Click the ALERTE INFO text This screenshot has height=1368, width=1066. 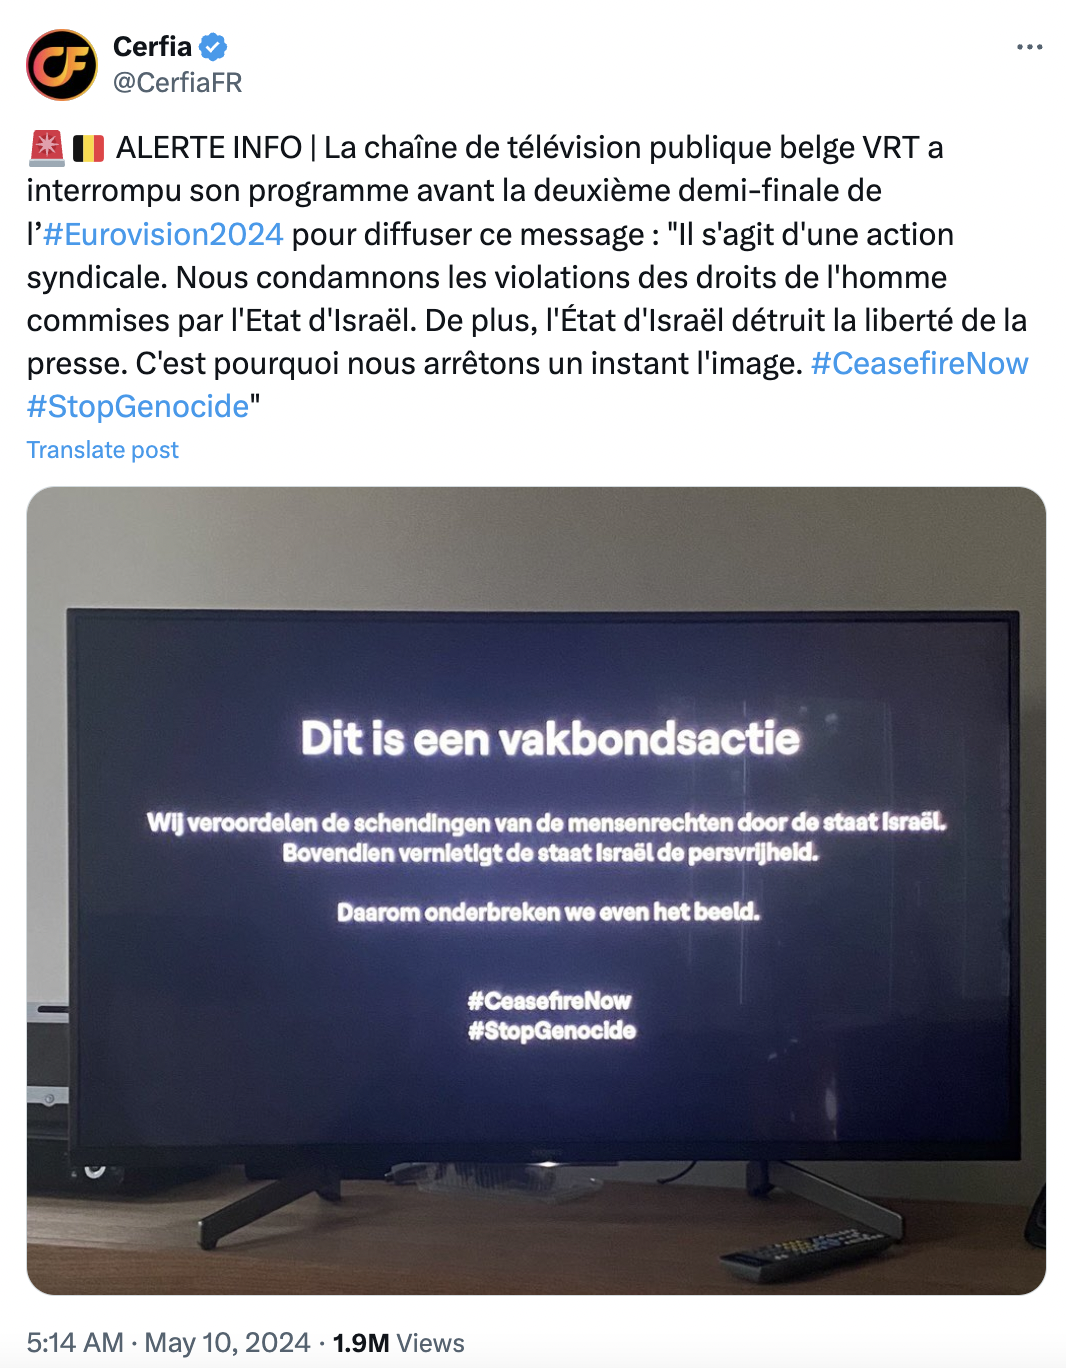click(x=209, y=148)
